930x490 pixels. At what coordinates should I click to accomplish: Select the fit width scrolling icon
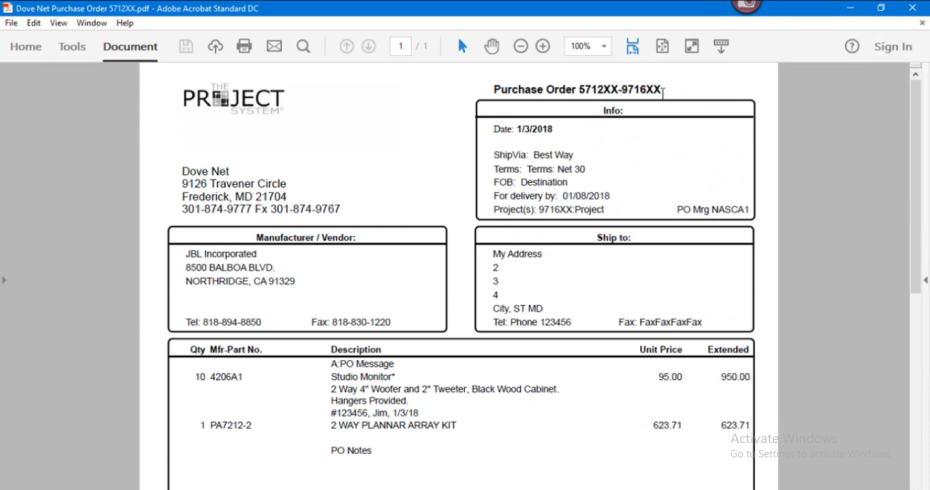(x=632, y=46)
